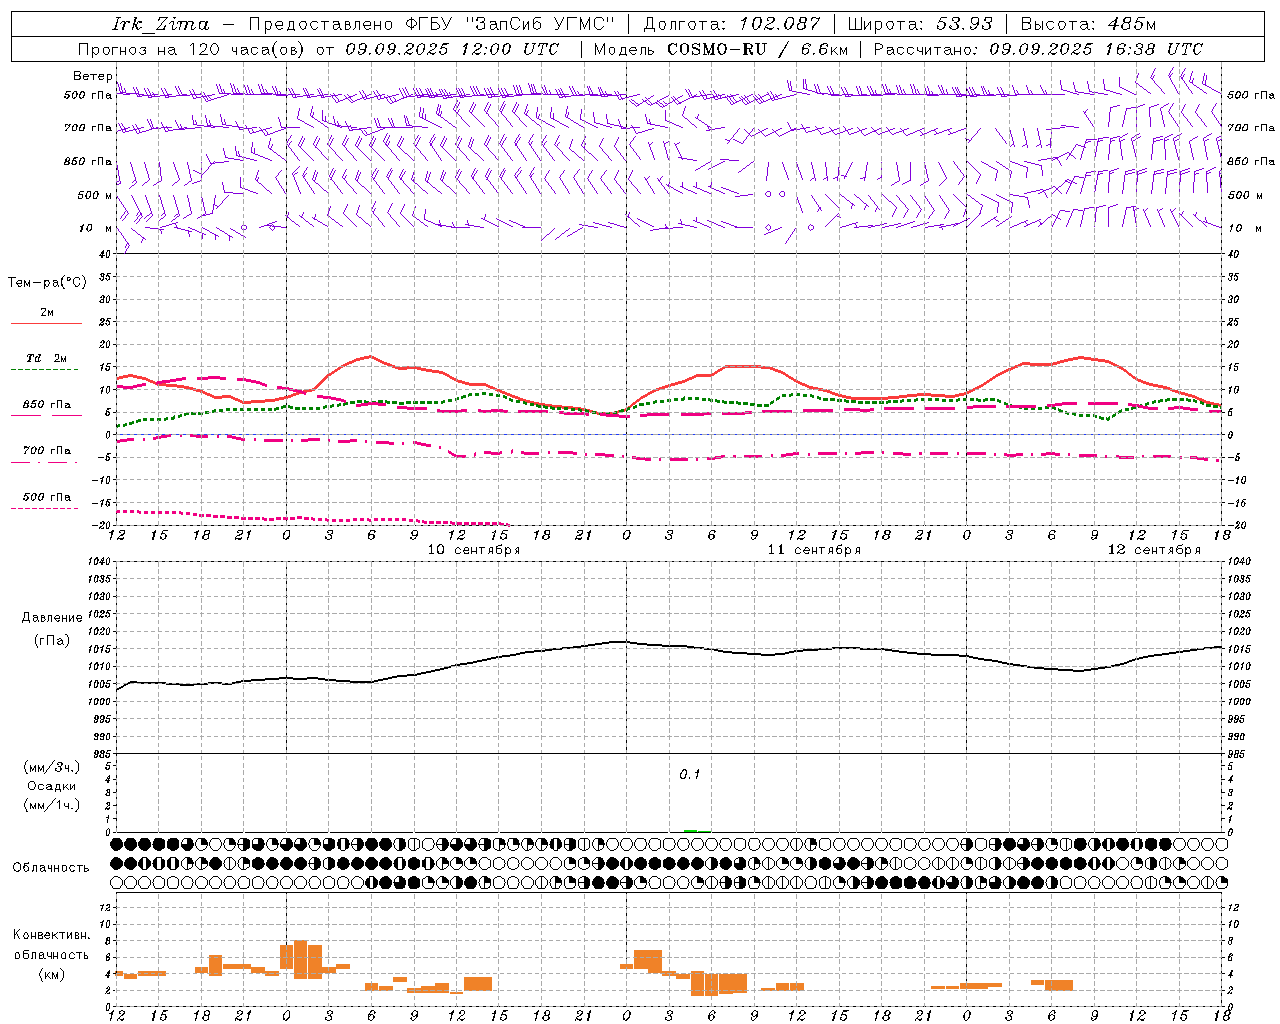
Task: Click the Tд 2м legend entry
Action: (47, 358)
